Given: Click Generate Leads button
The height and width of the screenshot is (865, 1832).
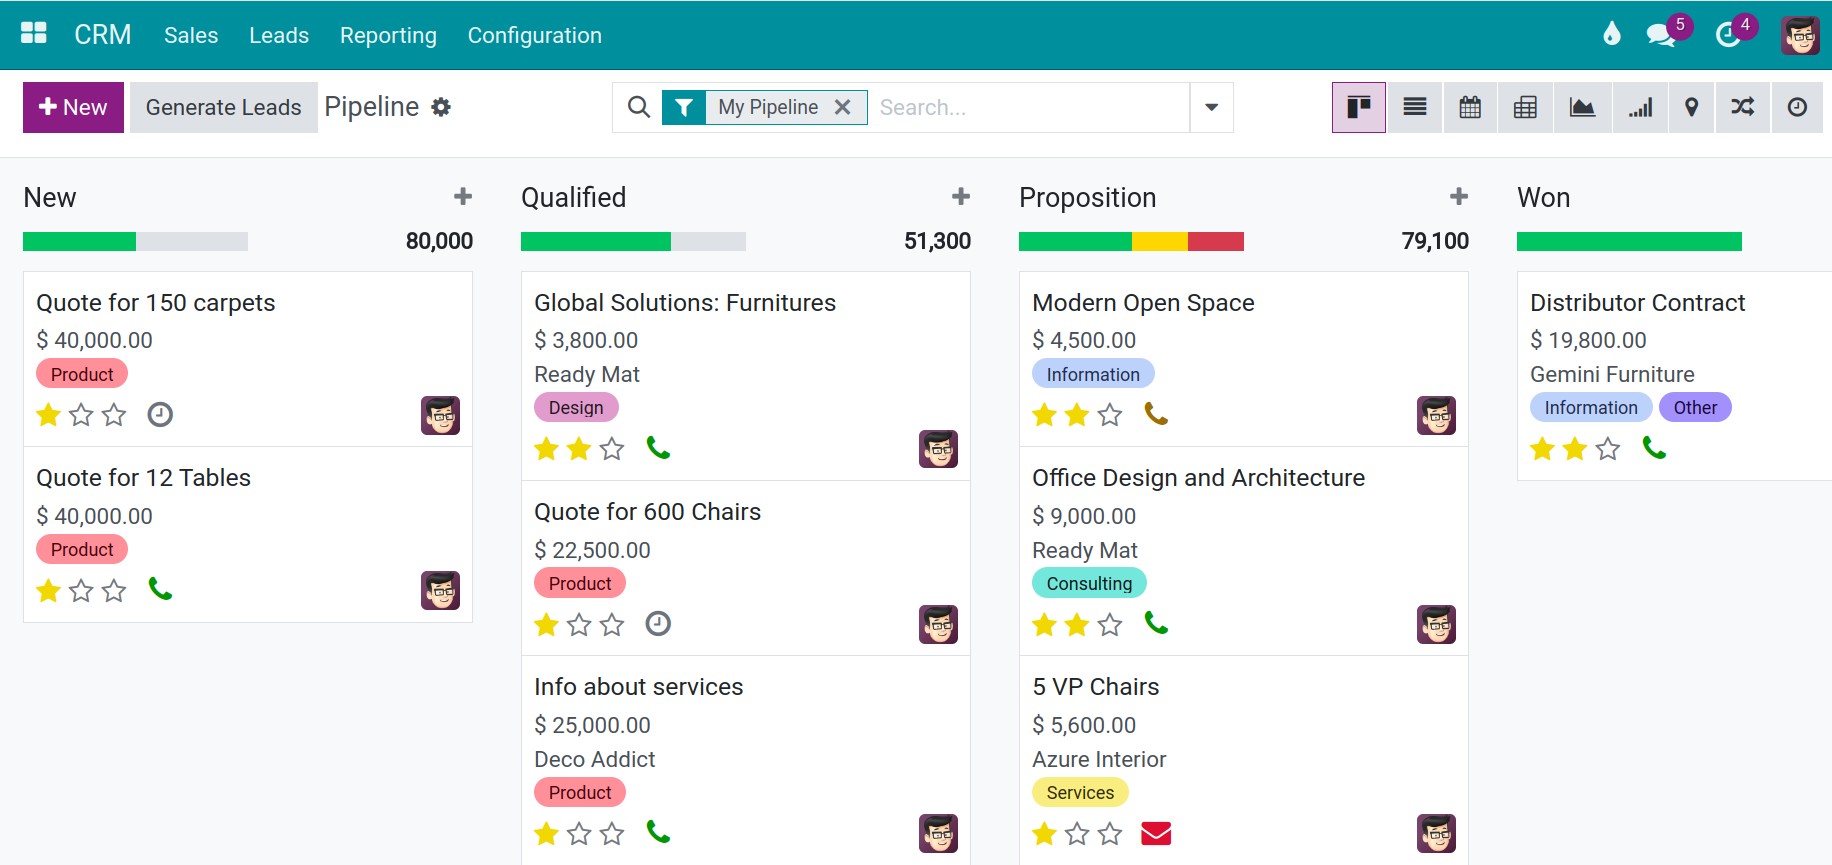Looking at the screenshot, I should (x=223, y=107).
